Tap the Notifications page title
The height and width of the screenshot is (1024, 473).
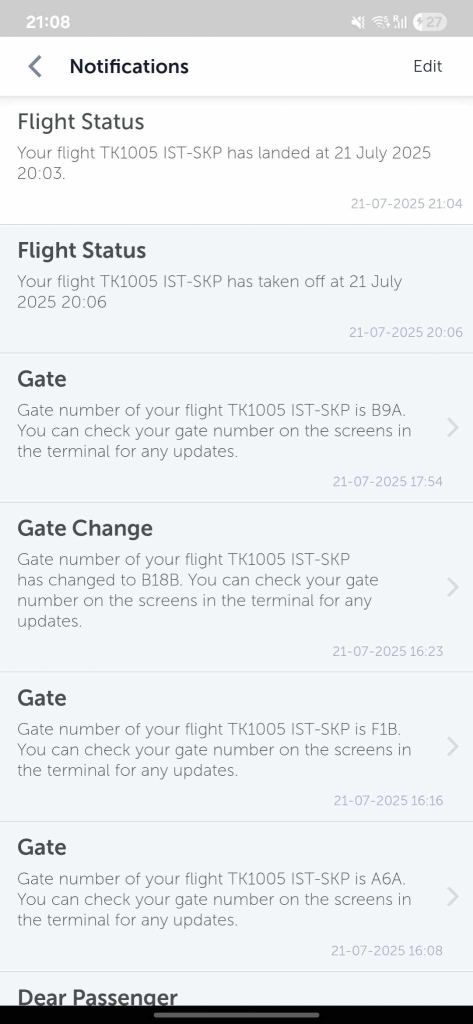(x=129, y=66)
